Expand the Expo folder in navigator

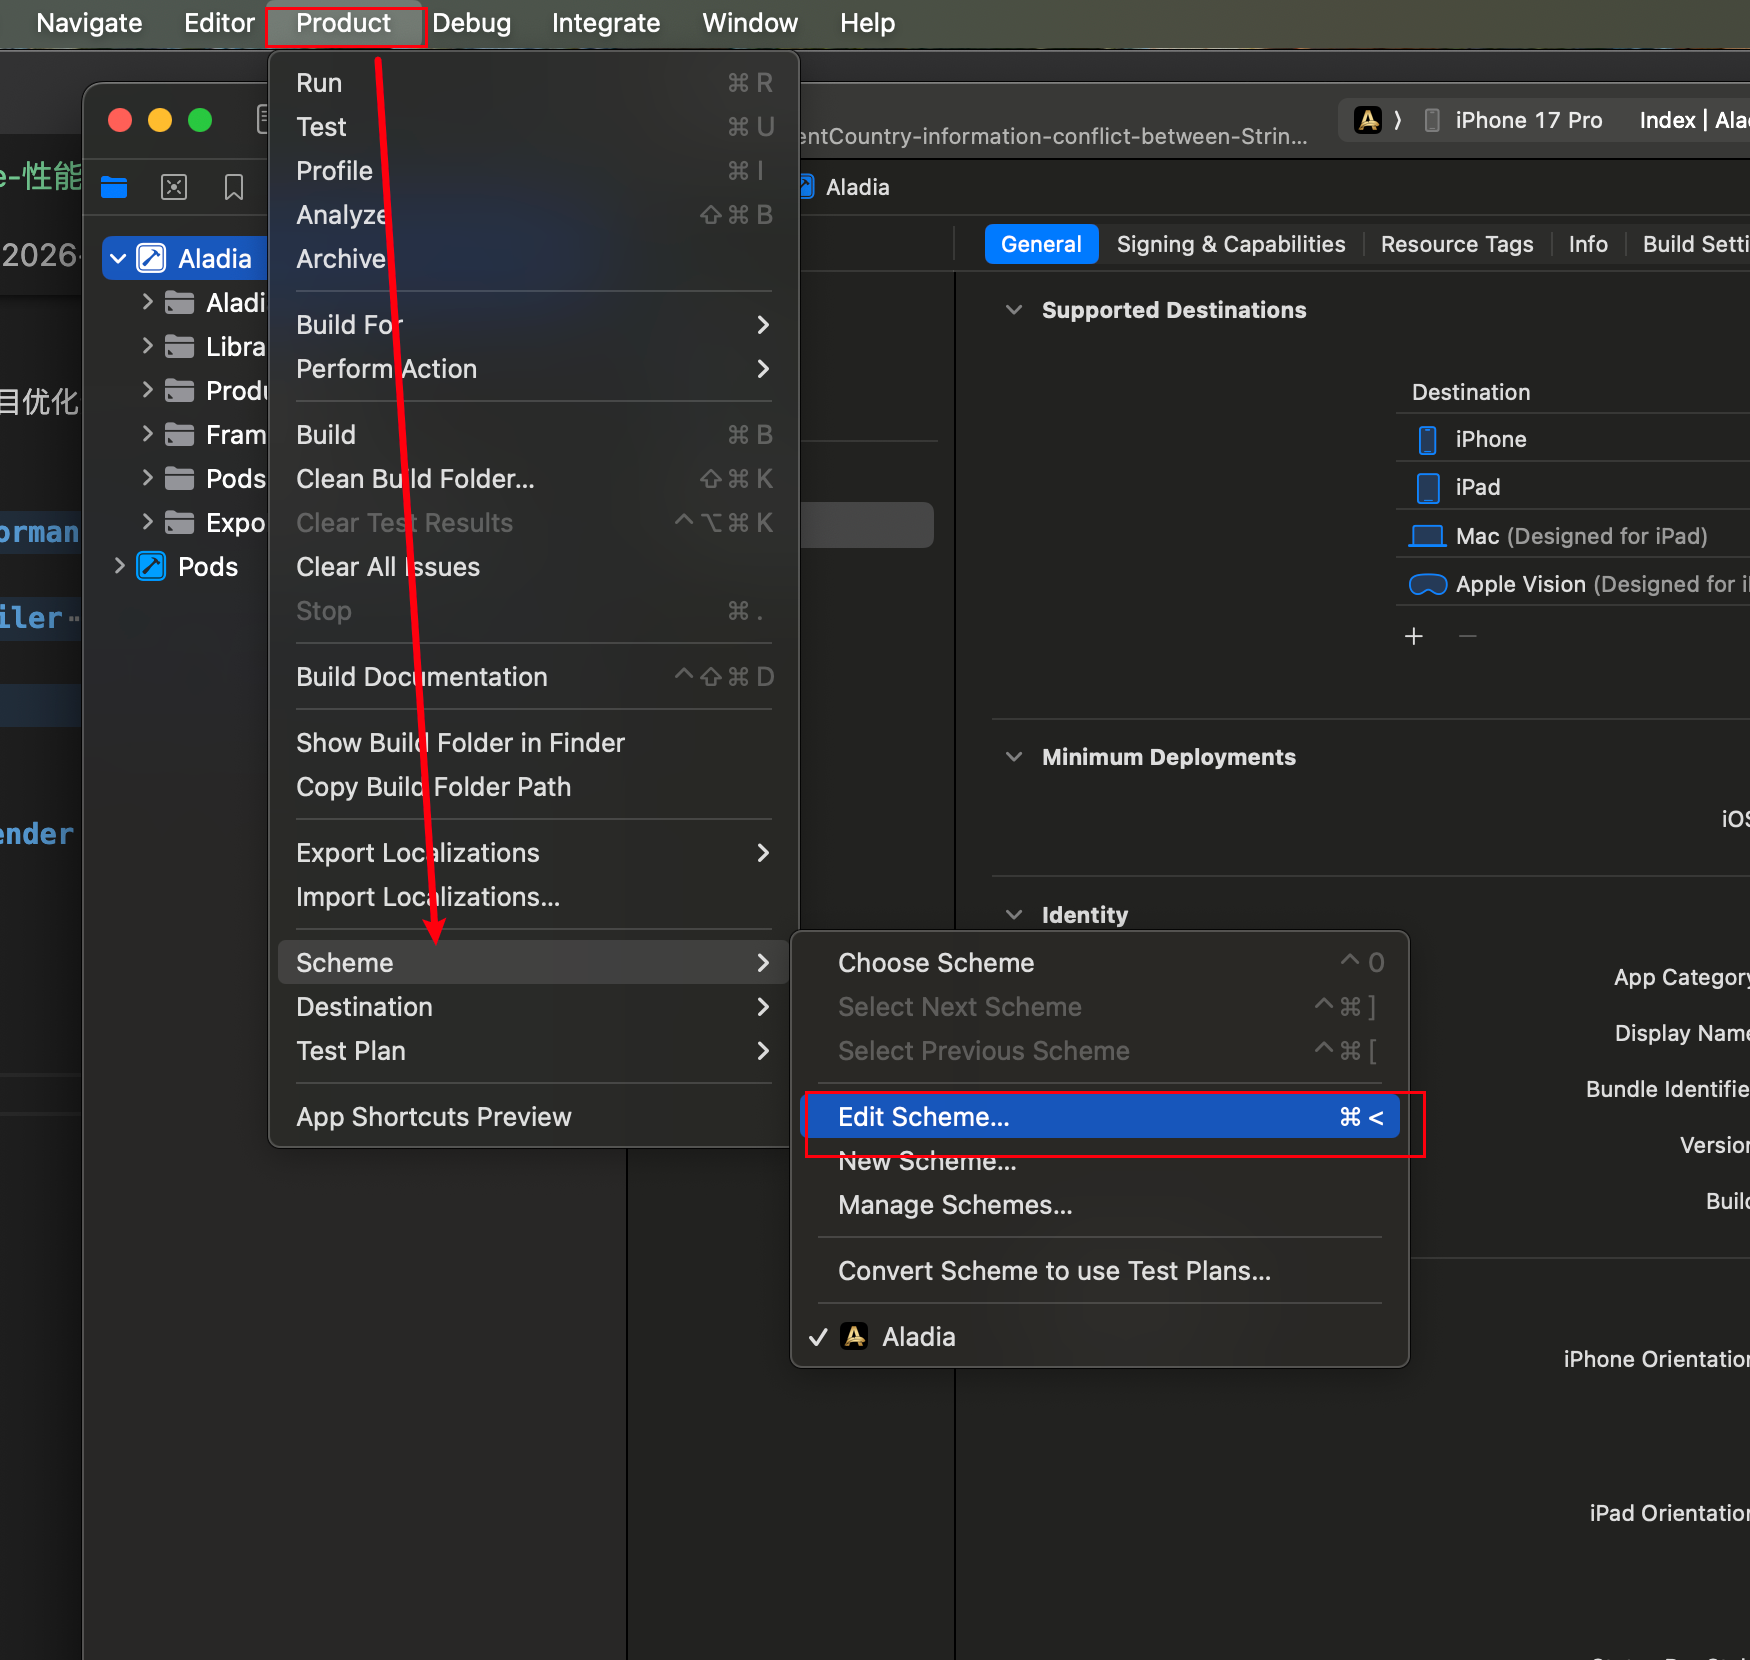click(x=147, y=521)
